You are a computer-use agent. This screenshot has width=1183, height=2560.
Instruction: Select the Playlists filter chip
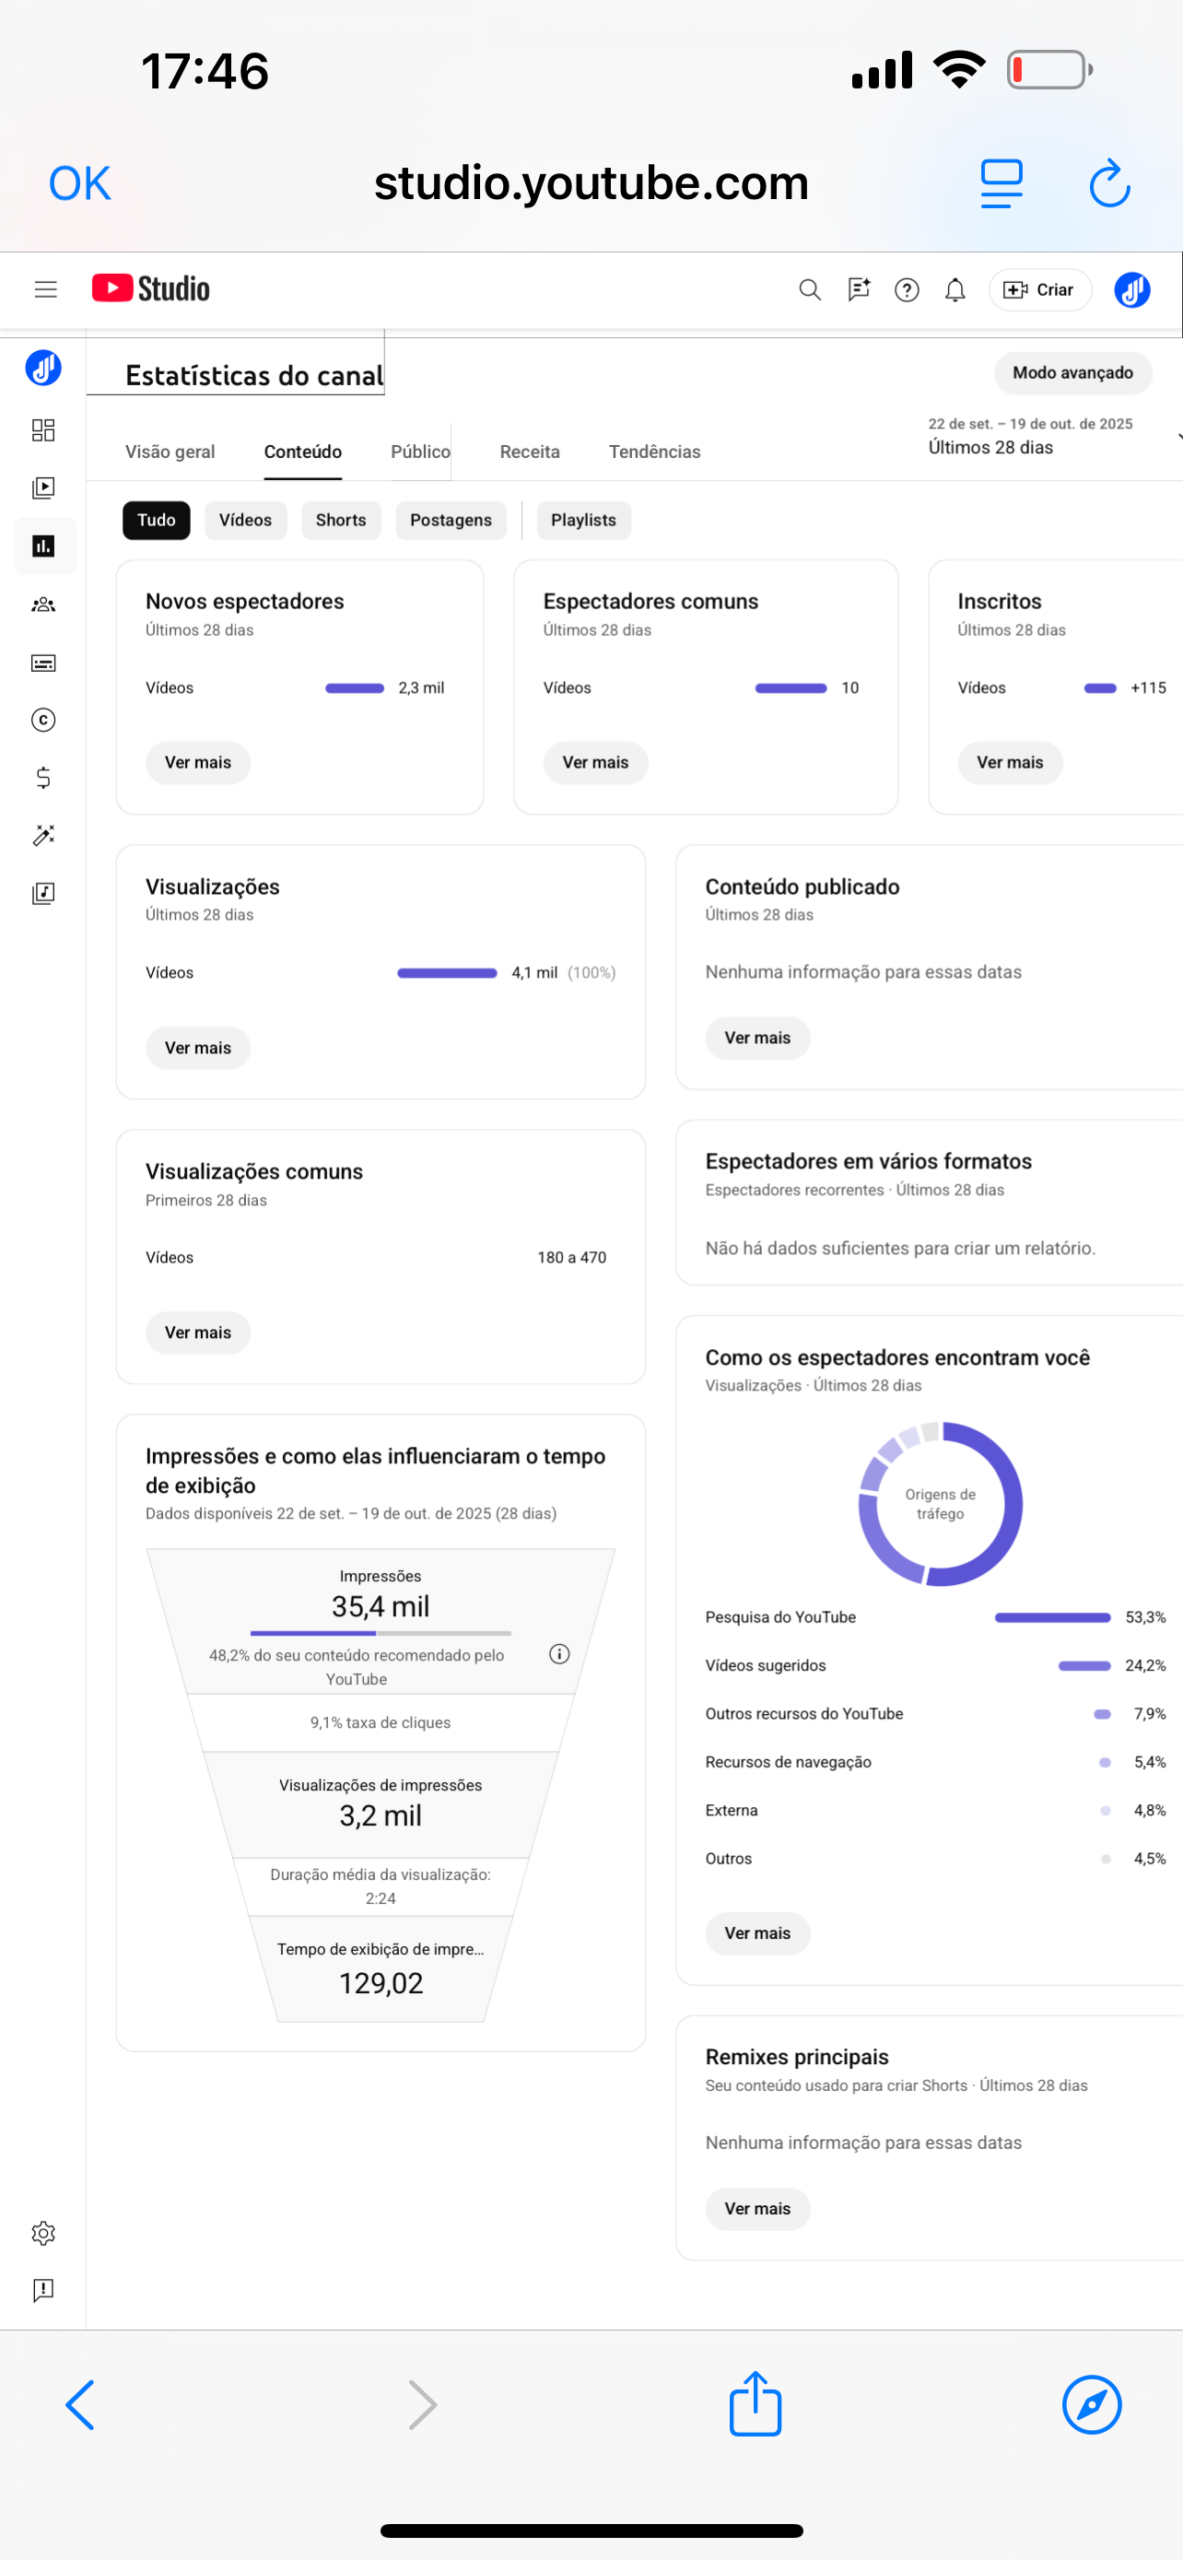(583, 520)
